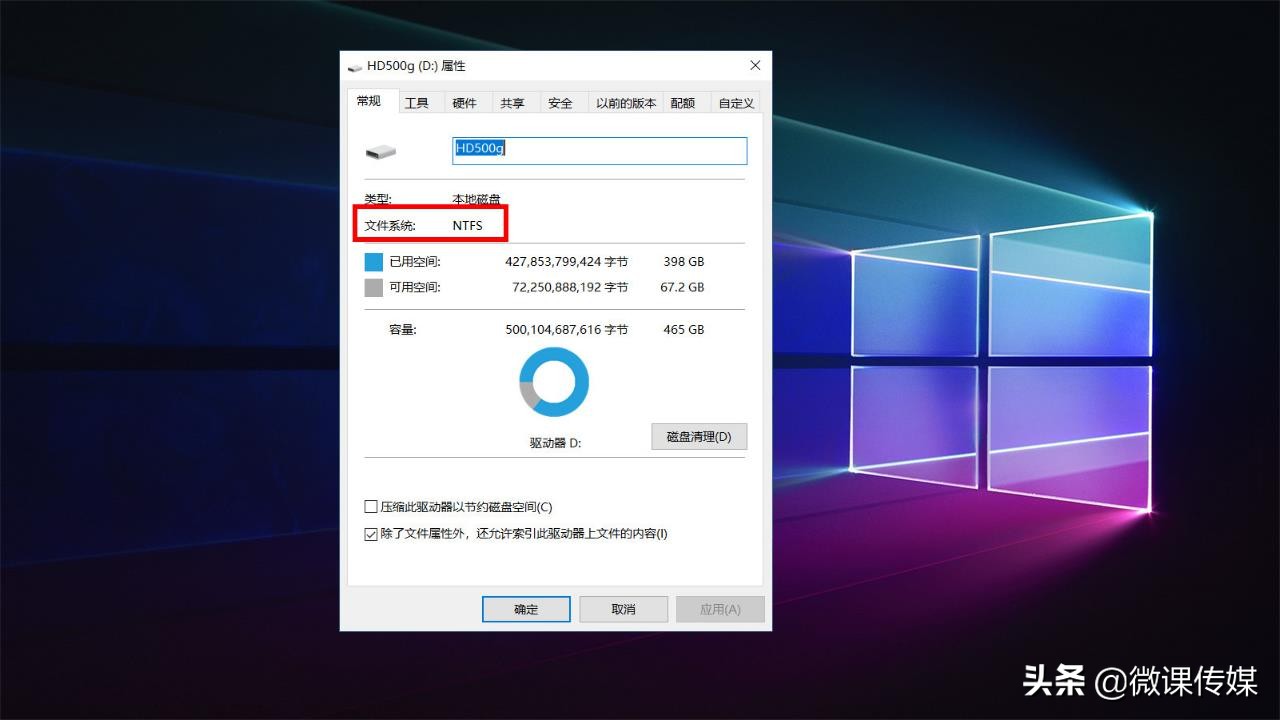
Task: Click the HD500g drive name field
Action: [x=600, y=150]
